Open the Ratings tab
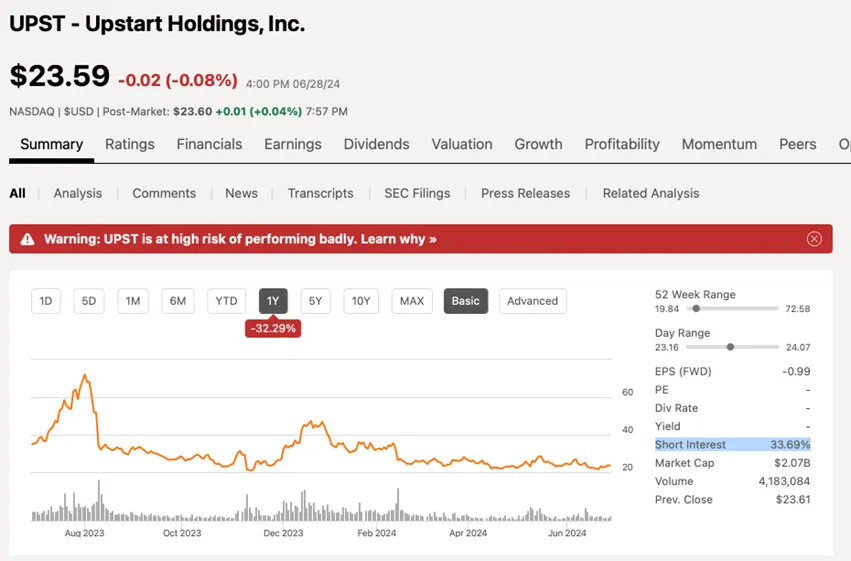 (130, 144)
